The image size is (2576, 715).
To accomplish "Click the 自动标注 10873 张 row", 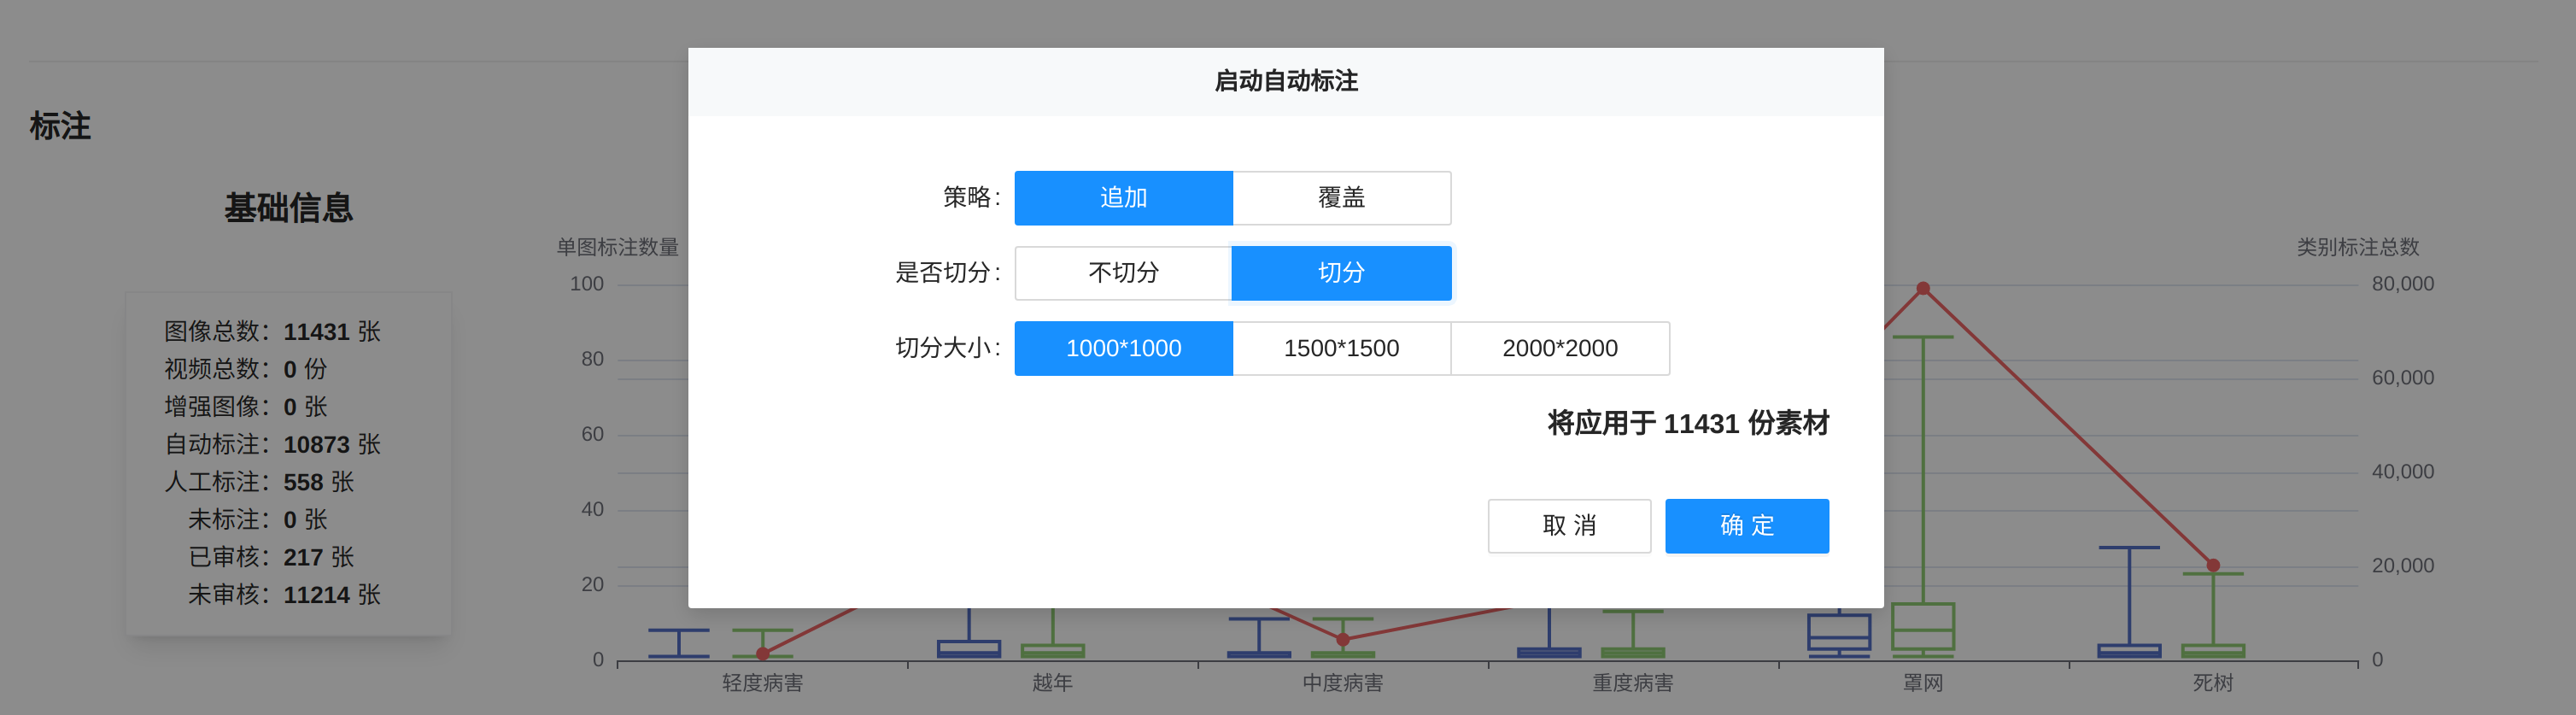I will tap(272, 444).
